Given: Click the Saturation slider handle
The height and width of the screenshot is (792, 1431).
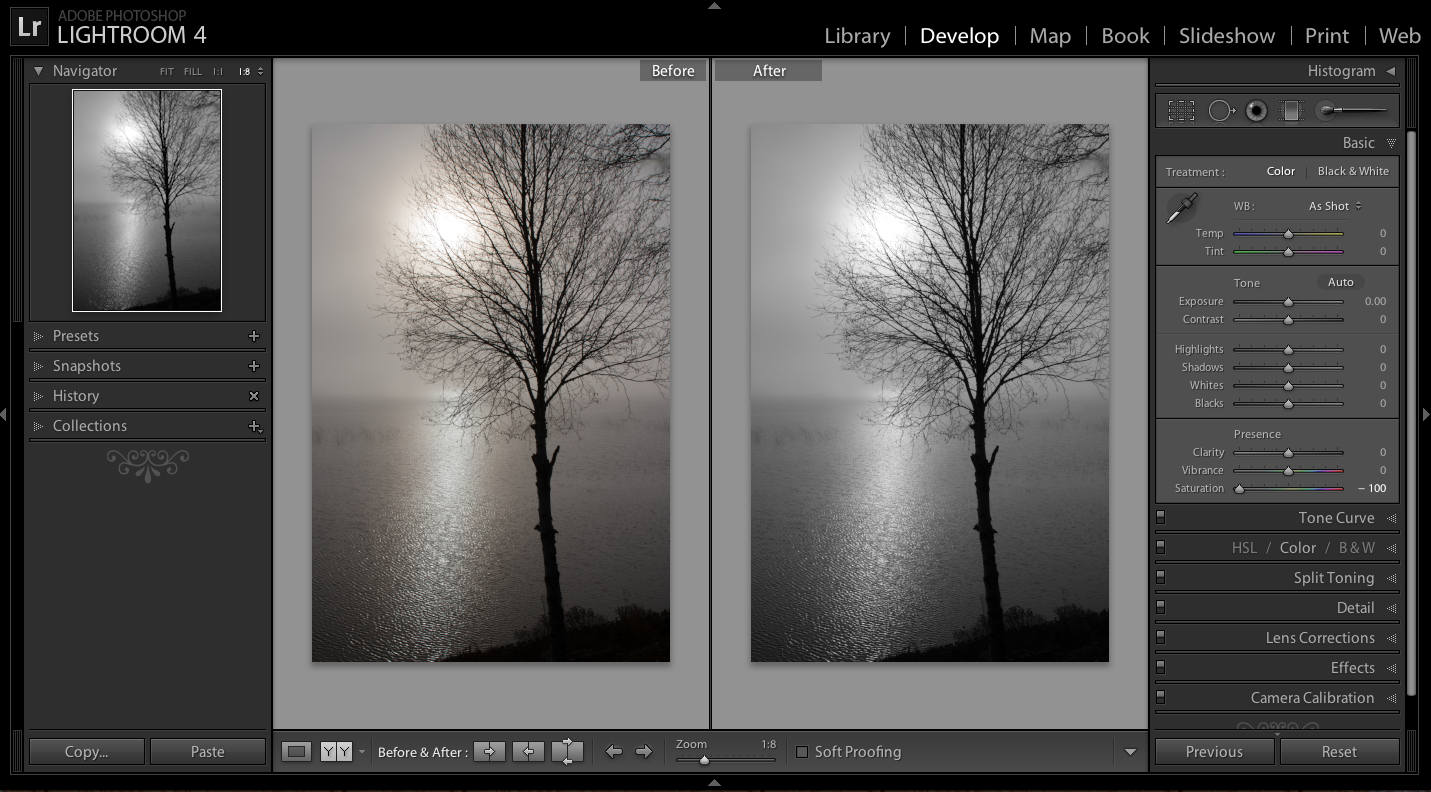Looking at the screenshot, I should pos(1240,489).
